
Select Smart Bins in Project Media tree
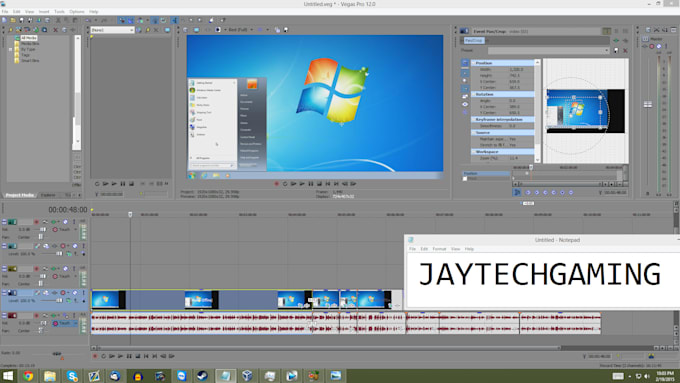tap(30, 61)
